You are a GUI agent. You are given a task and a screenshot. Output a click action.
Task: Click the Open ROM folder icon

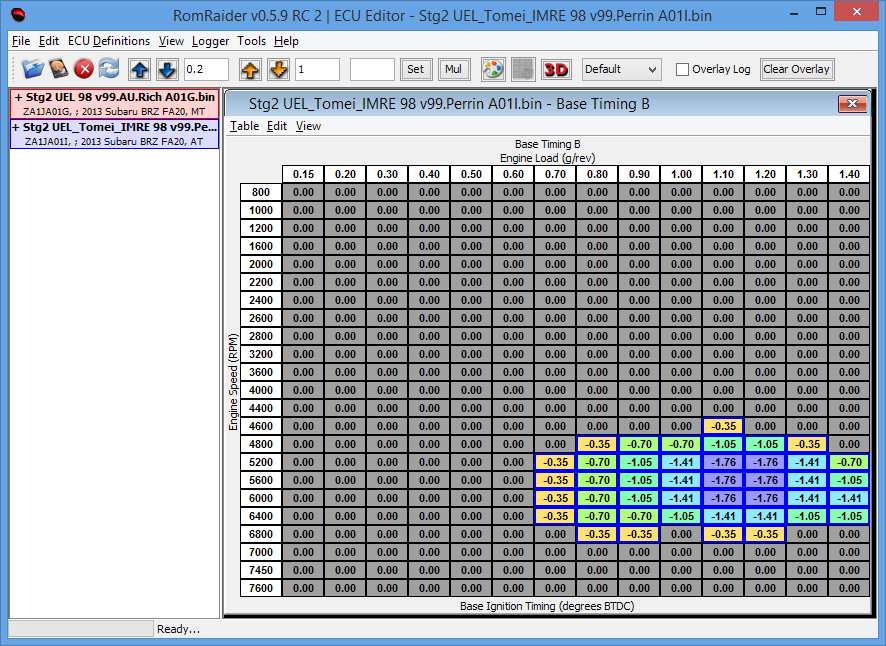click(x=33, y=69)
